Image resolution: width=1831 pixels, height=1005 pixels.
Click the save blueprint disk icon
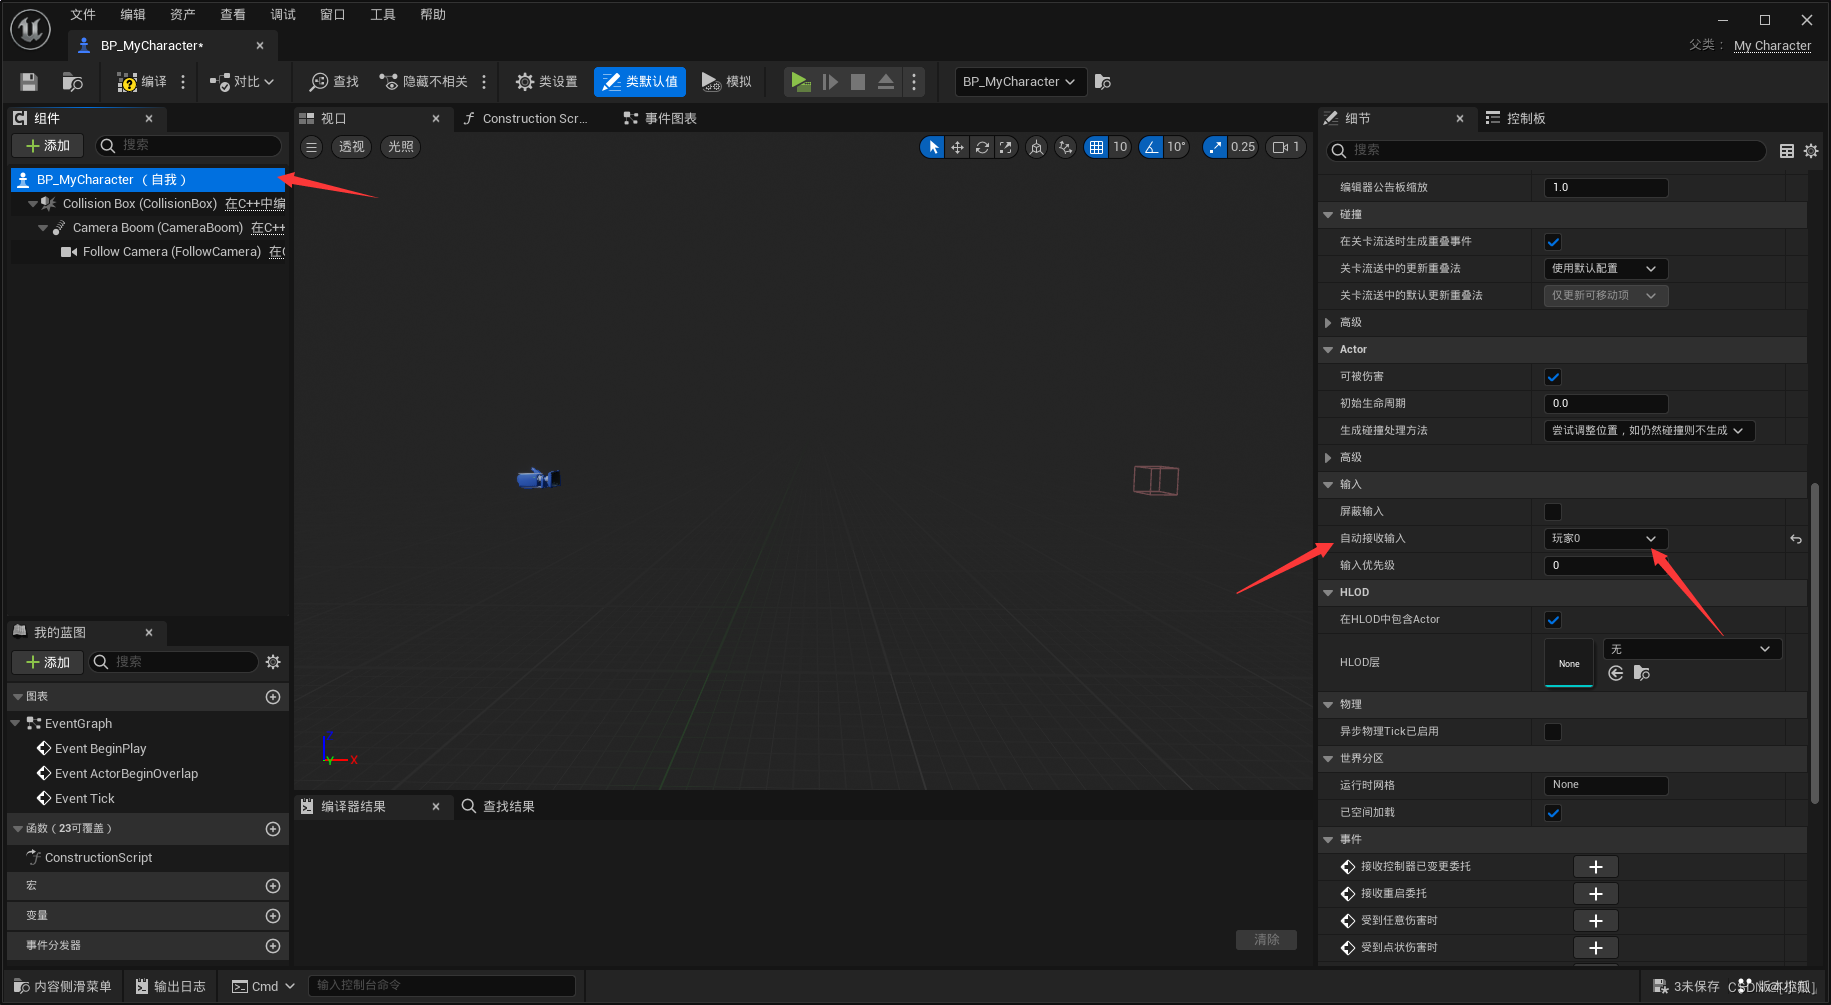(29, 82)
